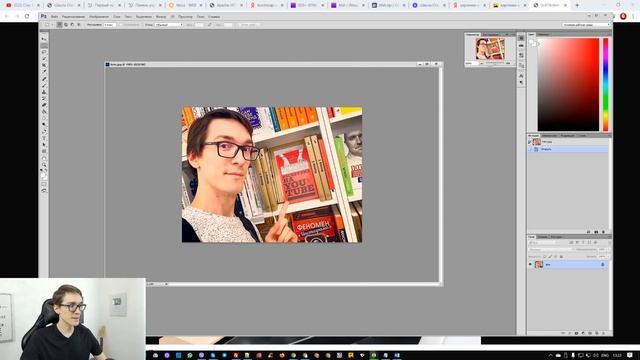This screenshot has width=640, height=360.
Task: Select the Blur tool
Action: click(x=44, y=118)
